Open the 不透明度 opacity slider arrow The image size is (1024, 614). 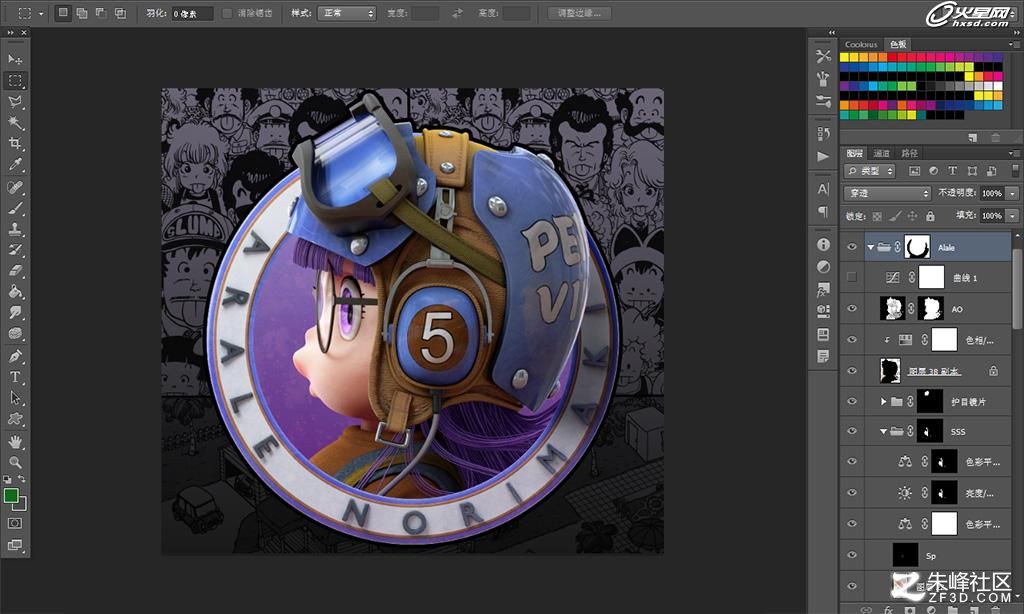coord(1012,193)
